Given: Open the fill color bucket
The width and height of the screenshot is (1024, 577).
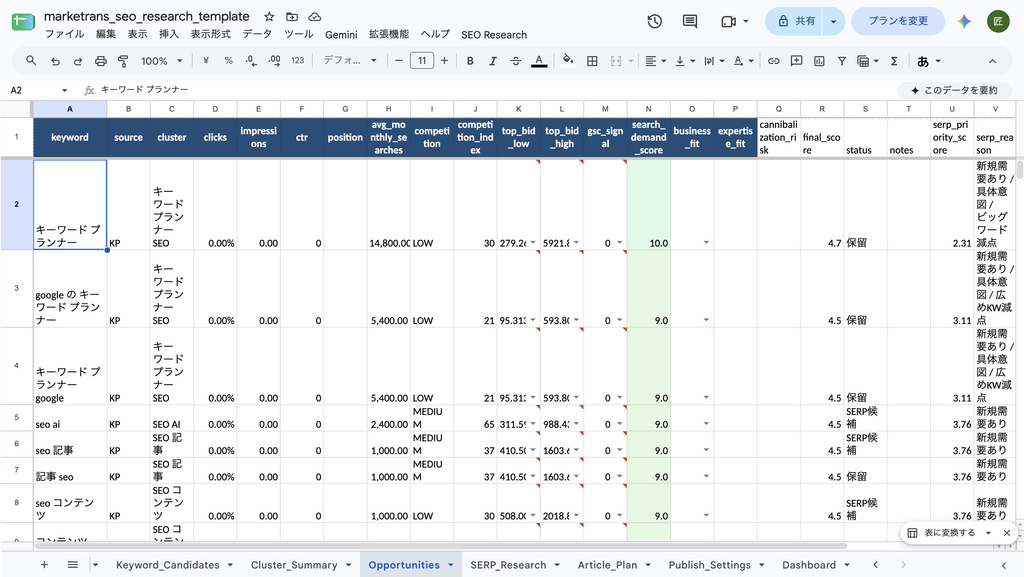Looking at the screenshot, I should [x=568, y=61].
